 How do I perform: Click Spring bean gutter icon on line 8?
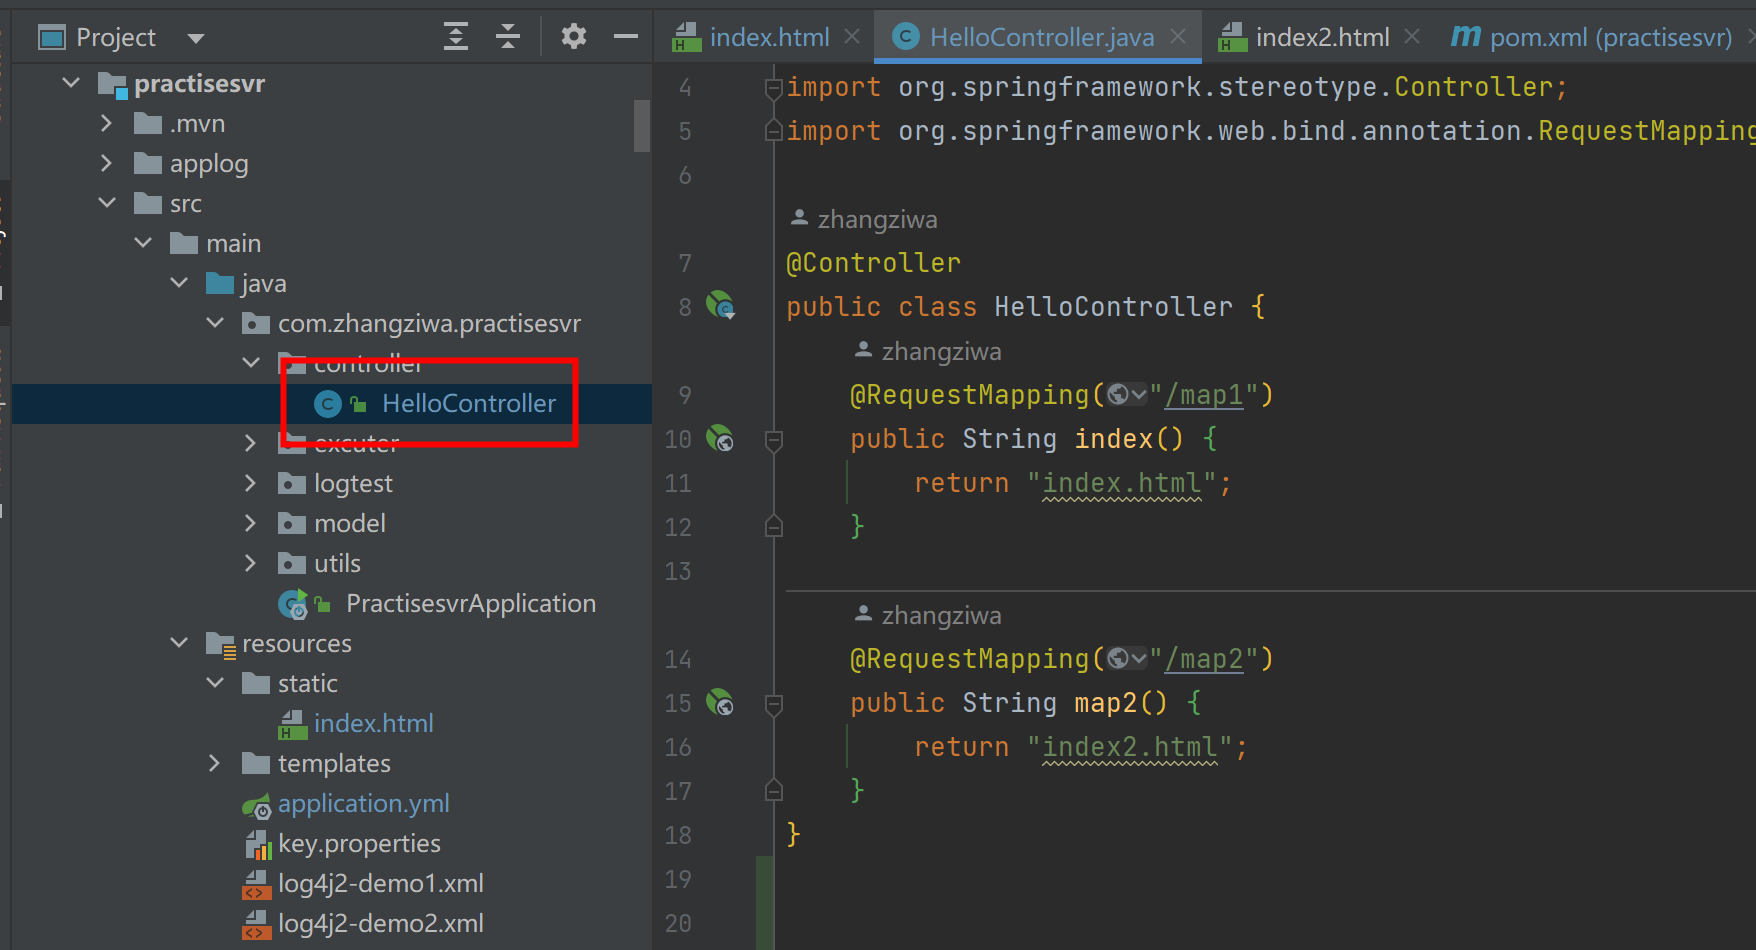721,305
